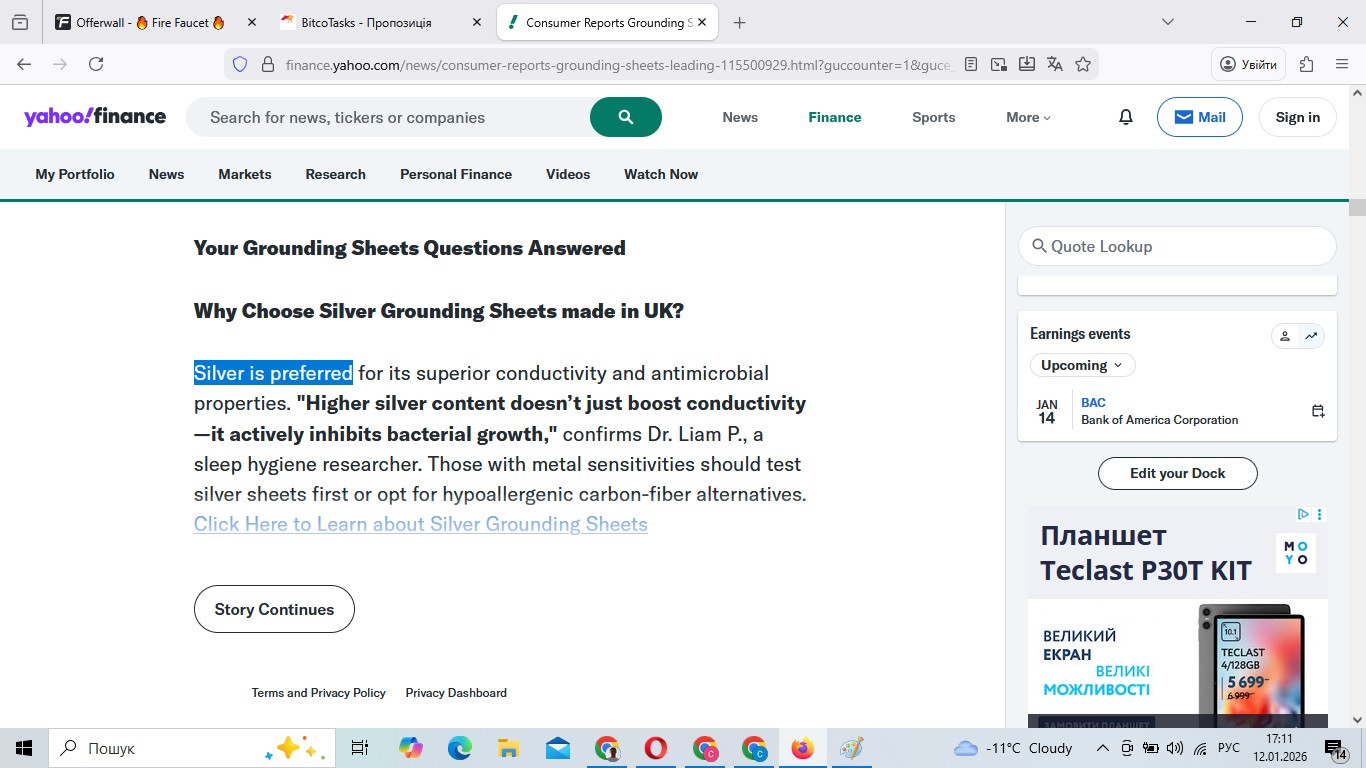
Task: Open the tracking protection shield icon
Action: (239, 64)
